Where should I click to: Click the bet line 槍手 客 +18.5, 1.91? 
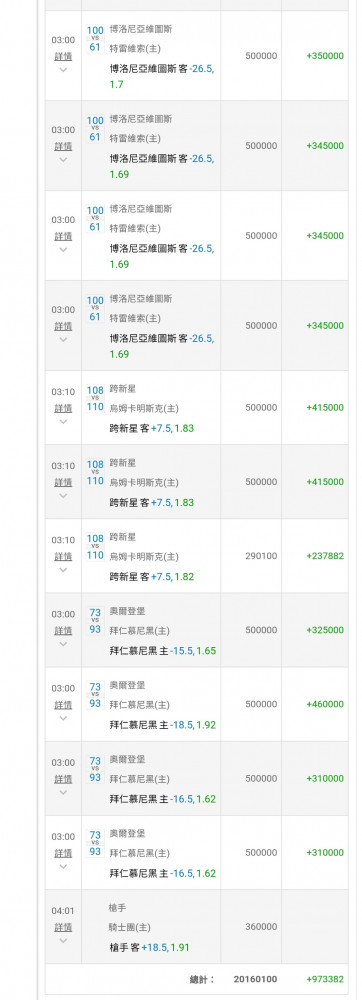click(x=150, y=948)
